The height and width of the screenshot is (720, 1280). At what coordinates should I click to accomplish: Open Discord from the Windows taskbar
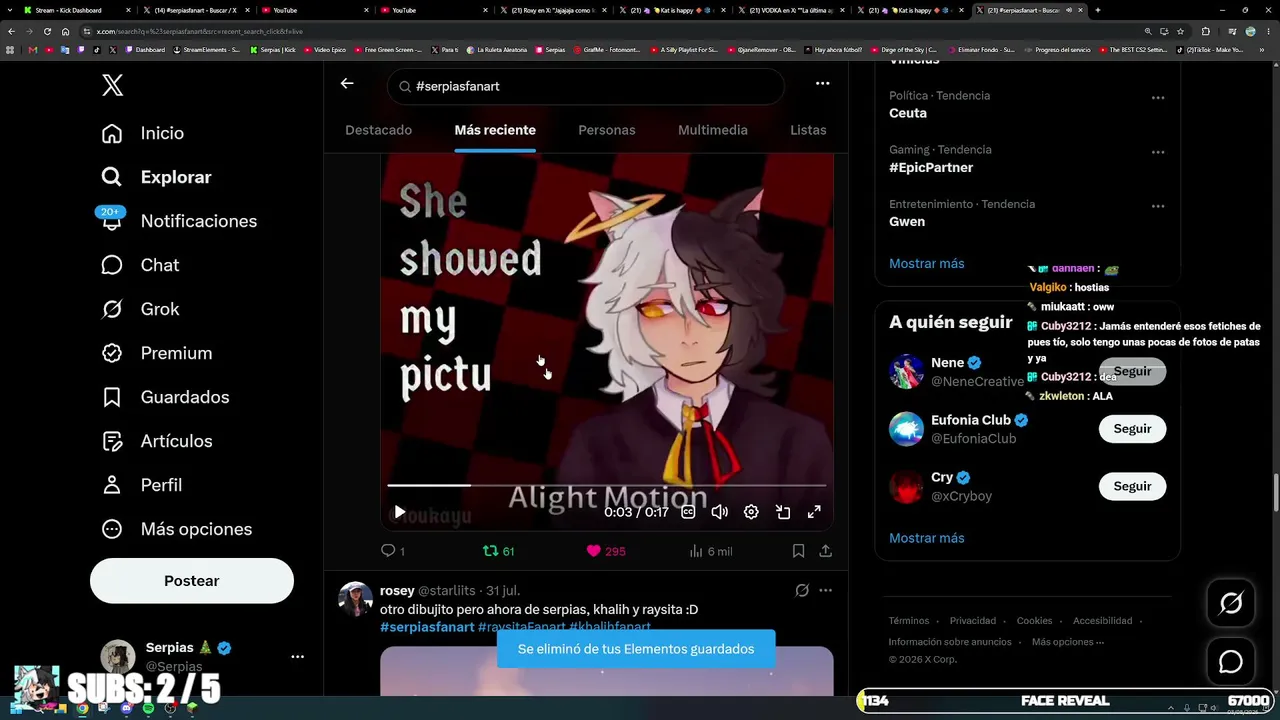(x=126, y=708)
